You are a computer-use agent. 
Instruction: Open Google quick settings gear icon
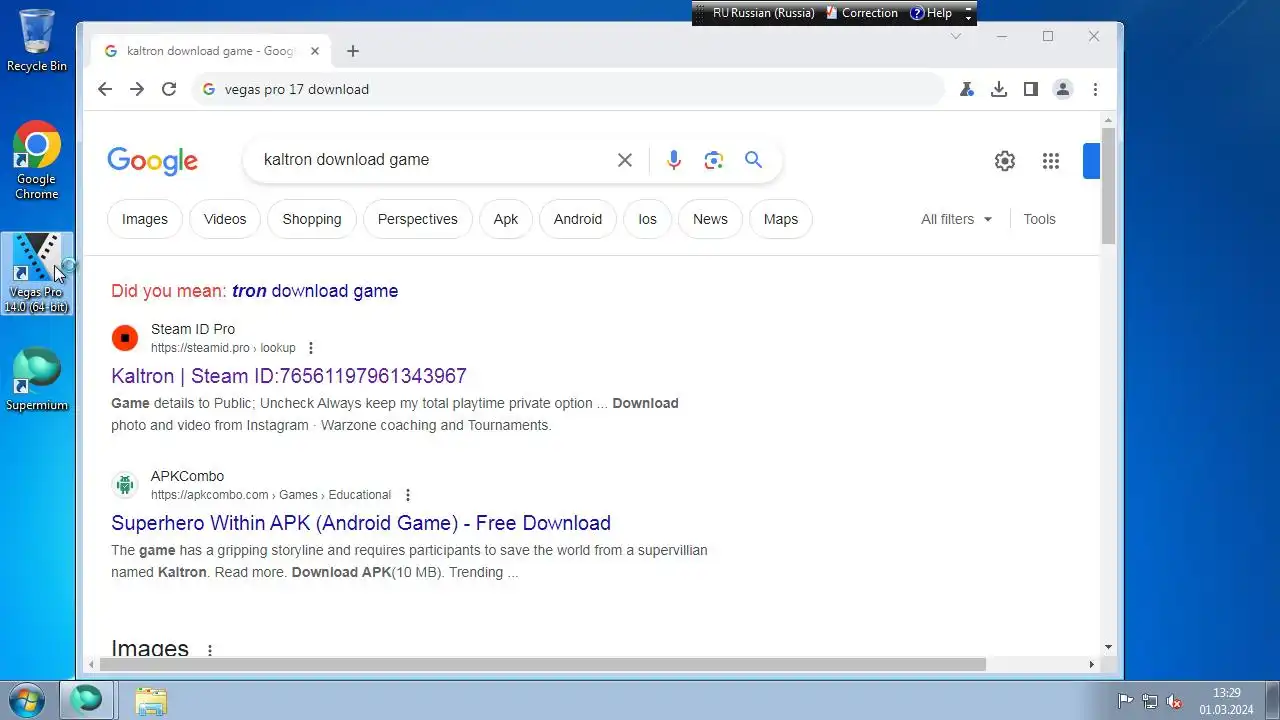pos(1005,161)
